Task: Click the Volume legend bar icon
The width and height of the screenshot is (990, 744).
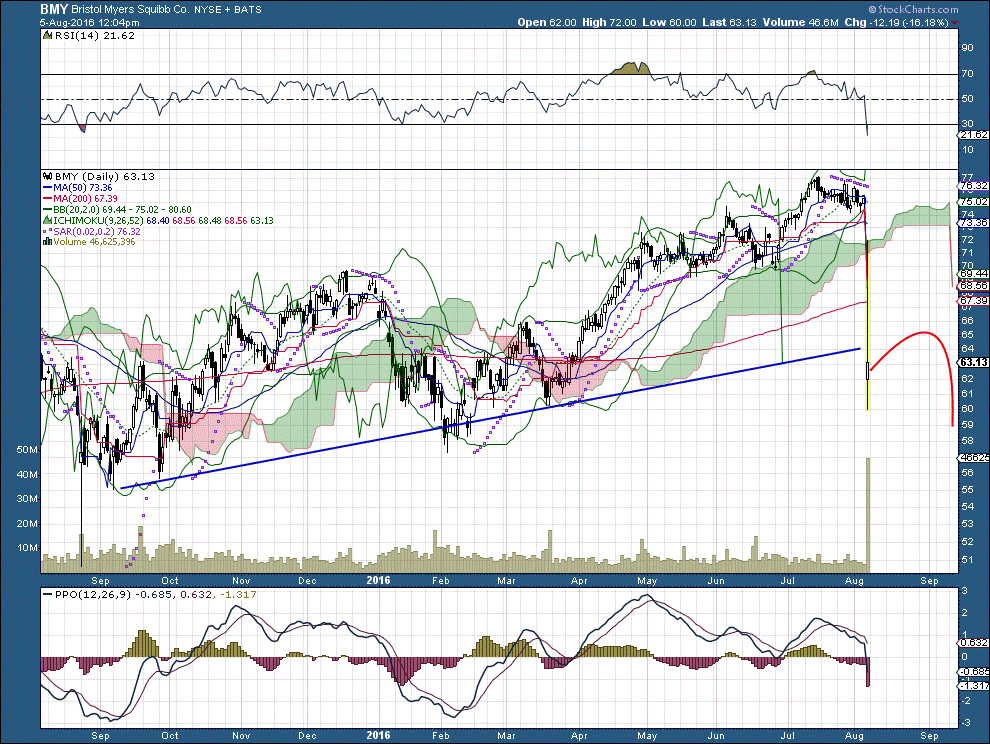Action: [x=47, y=242]
